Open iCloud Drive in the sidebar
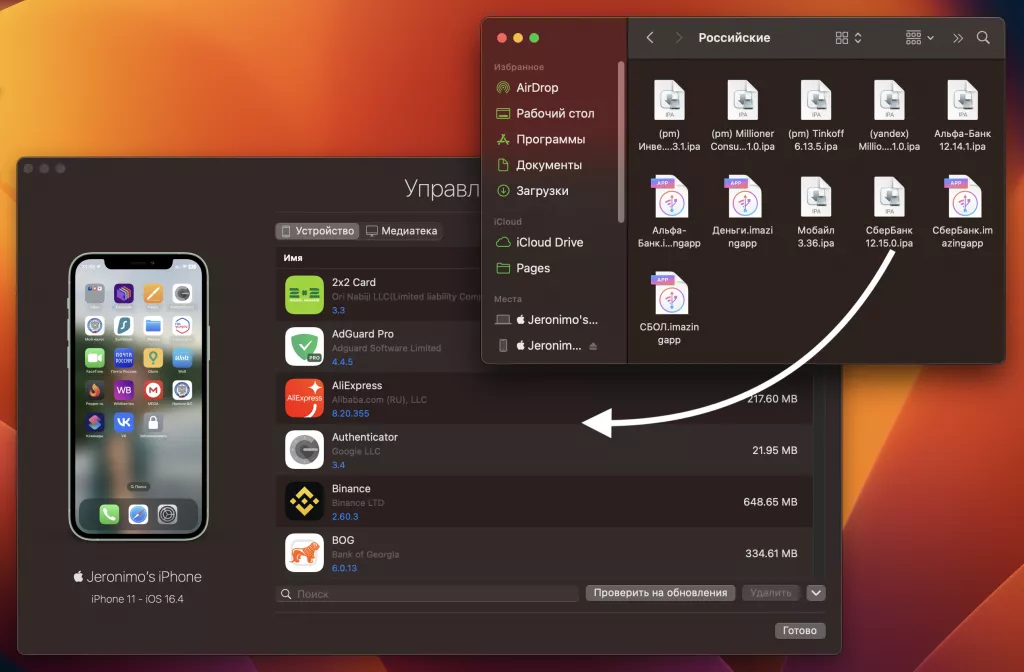 pyautogui.click(x=549, y=242)
